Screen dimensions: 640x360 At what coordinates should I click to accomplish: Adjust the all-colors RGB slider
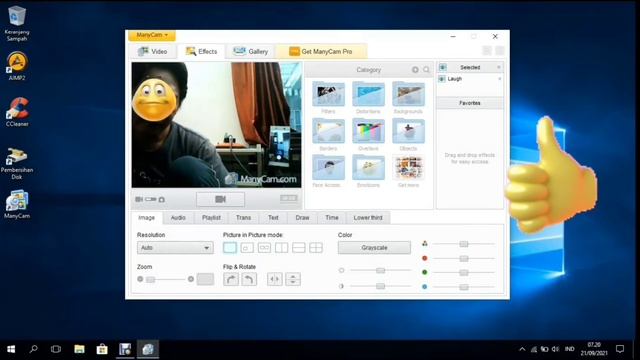464,244
